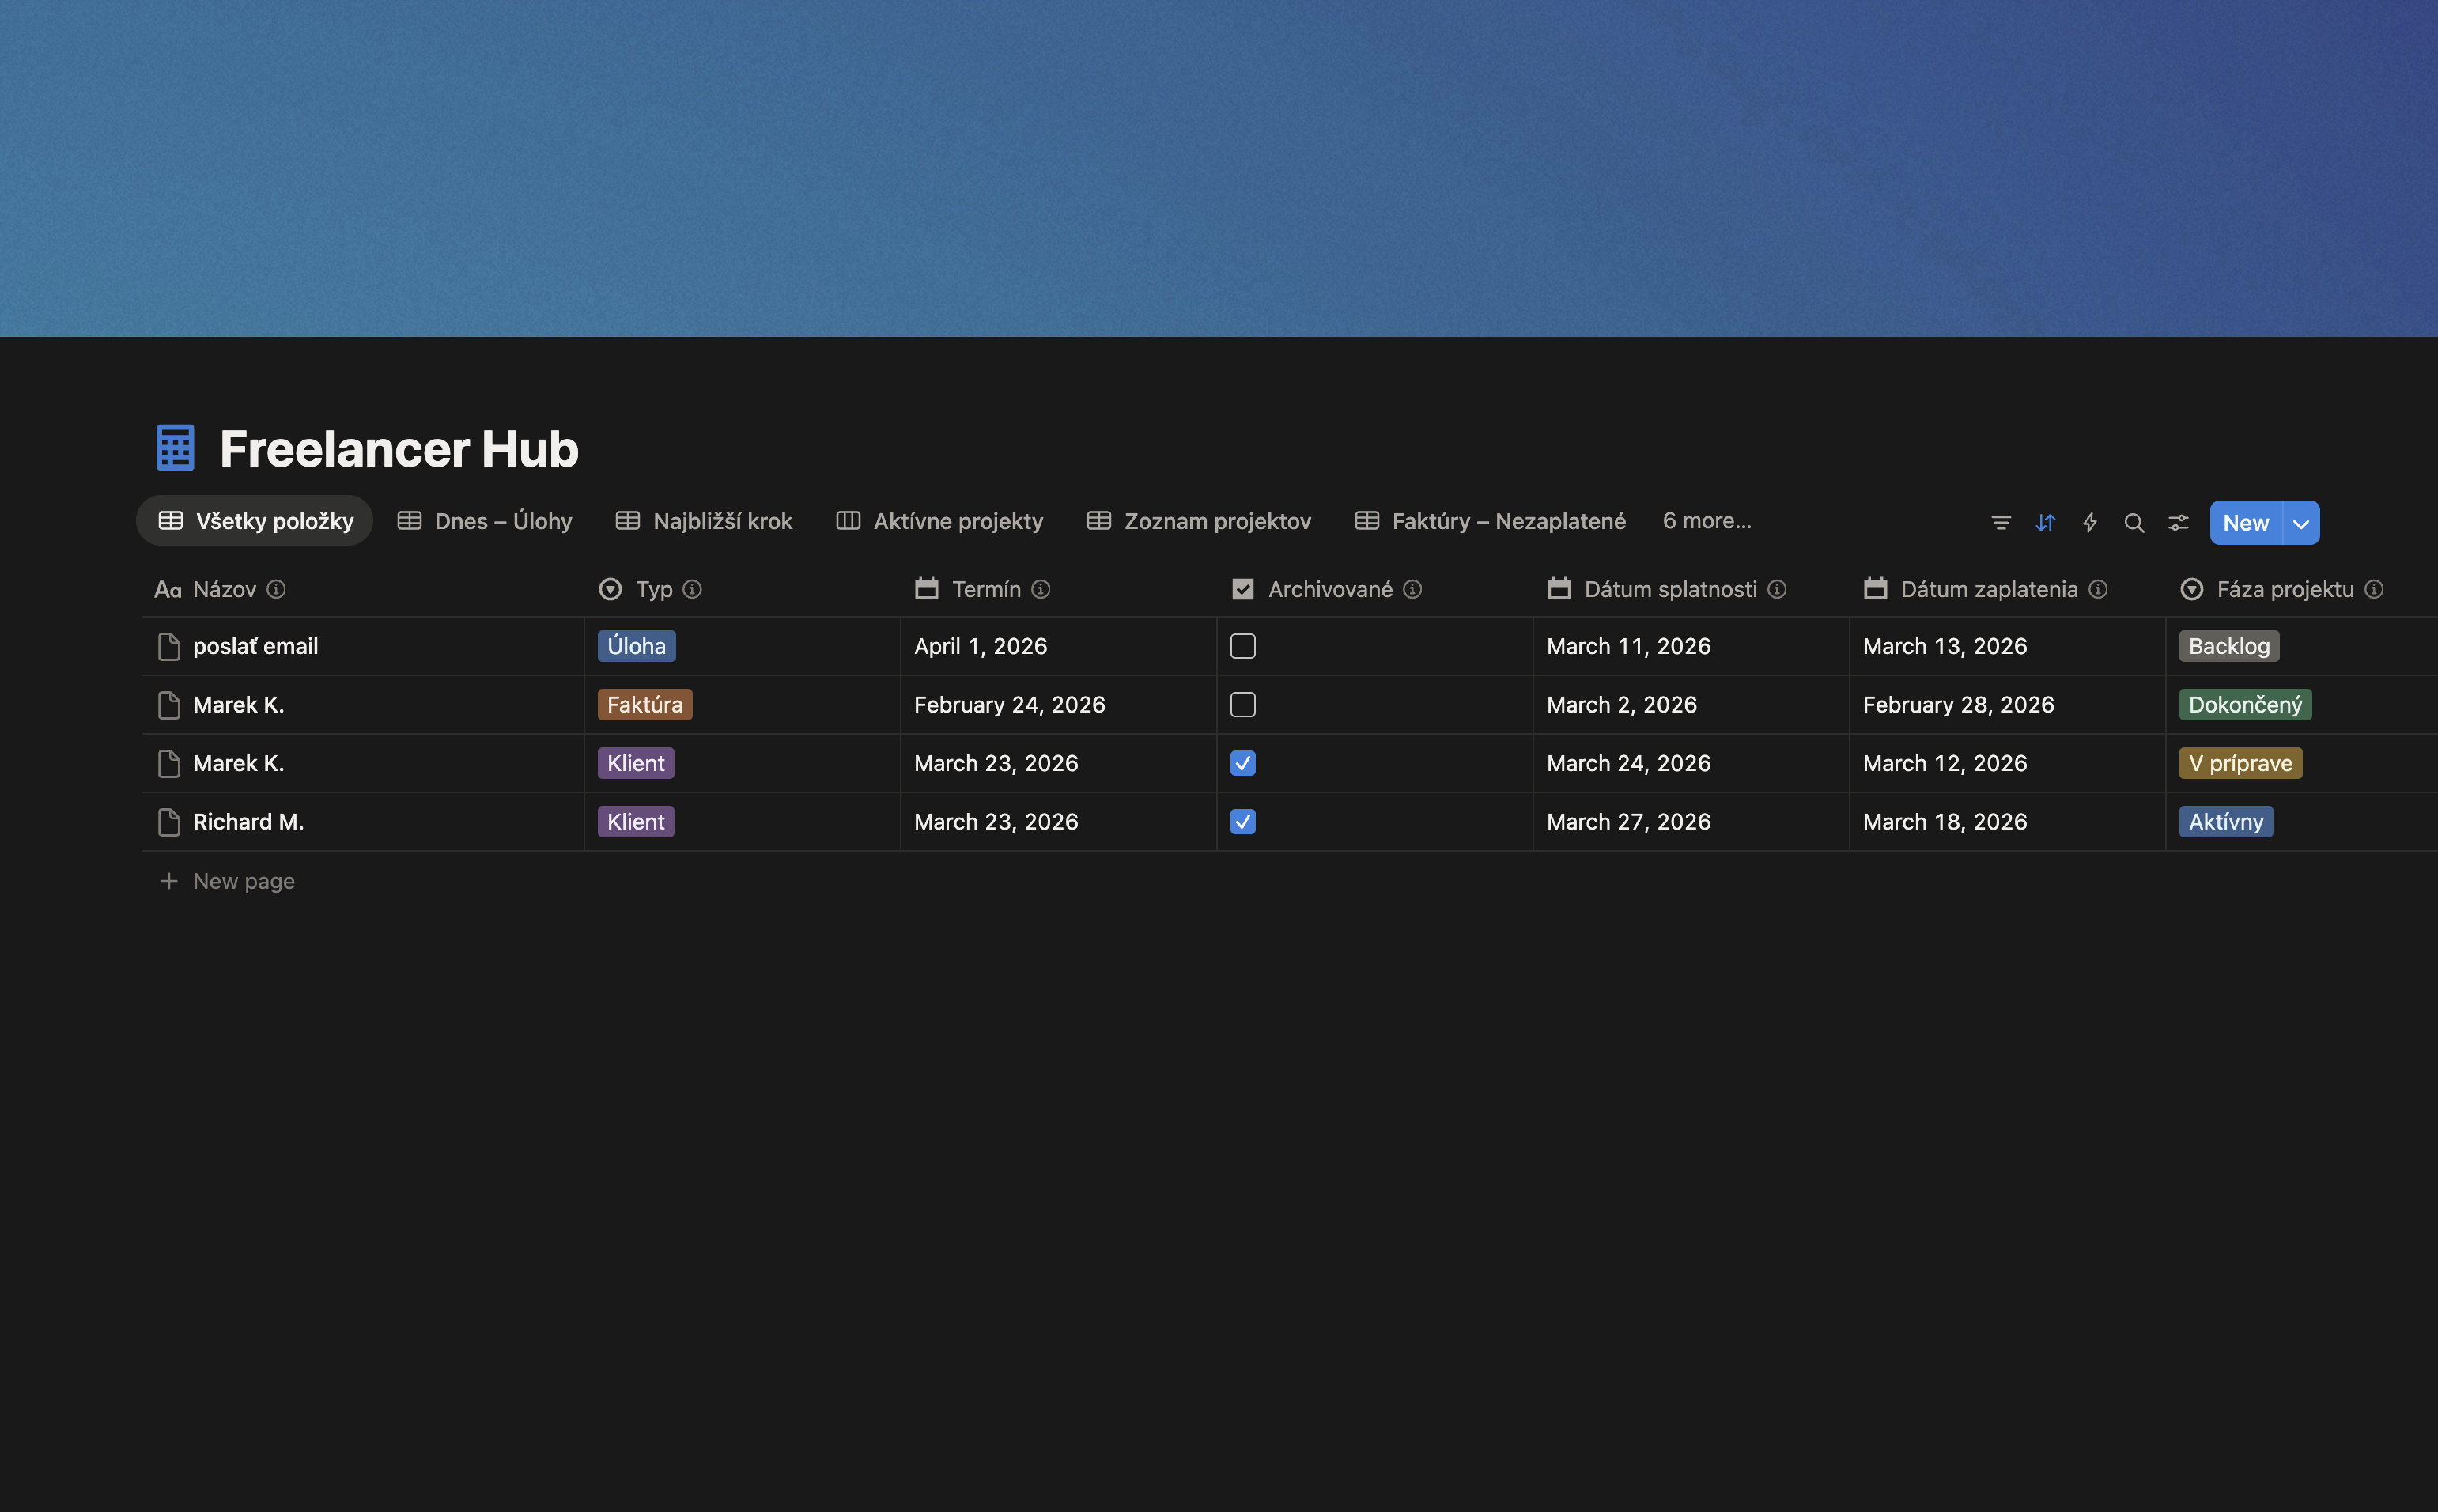The image size is (2438, 1512).
Task: Open sorting options with arrows icon
Action: [x=2045, y=522]
